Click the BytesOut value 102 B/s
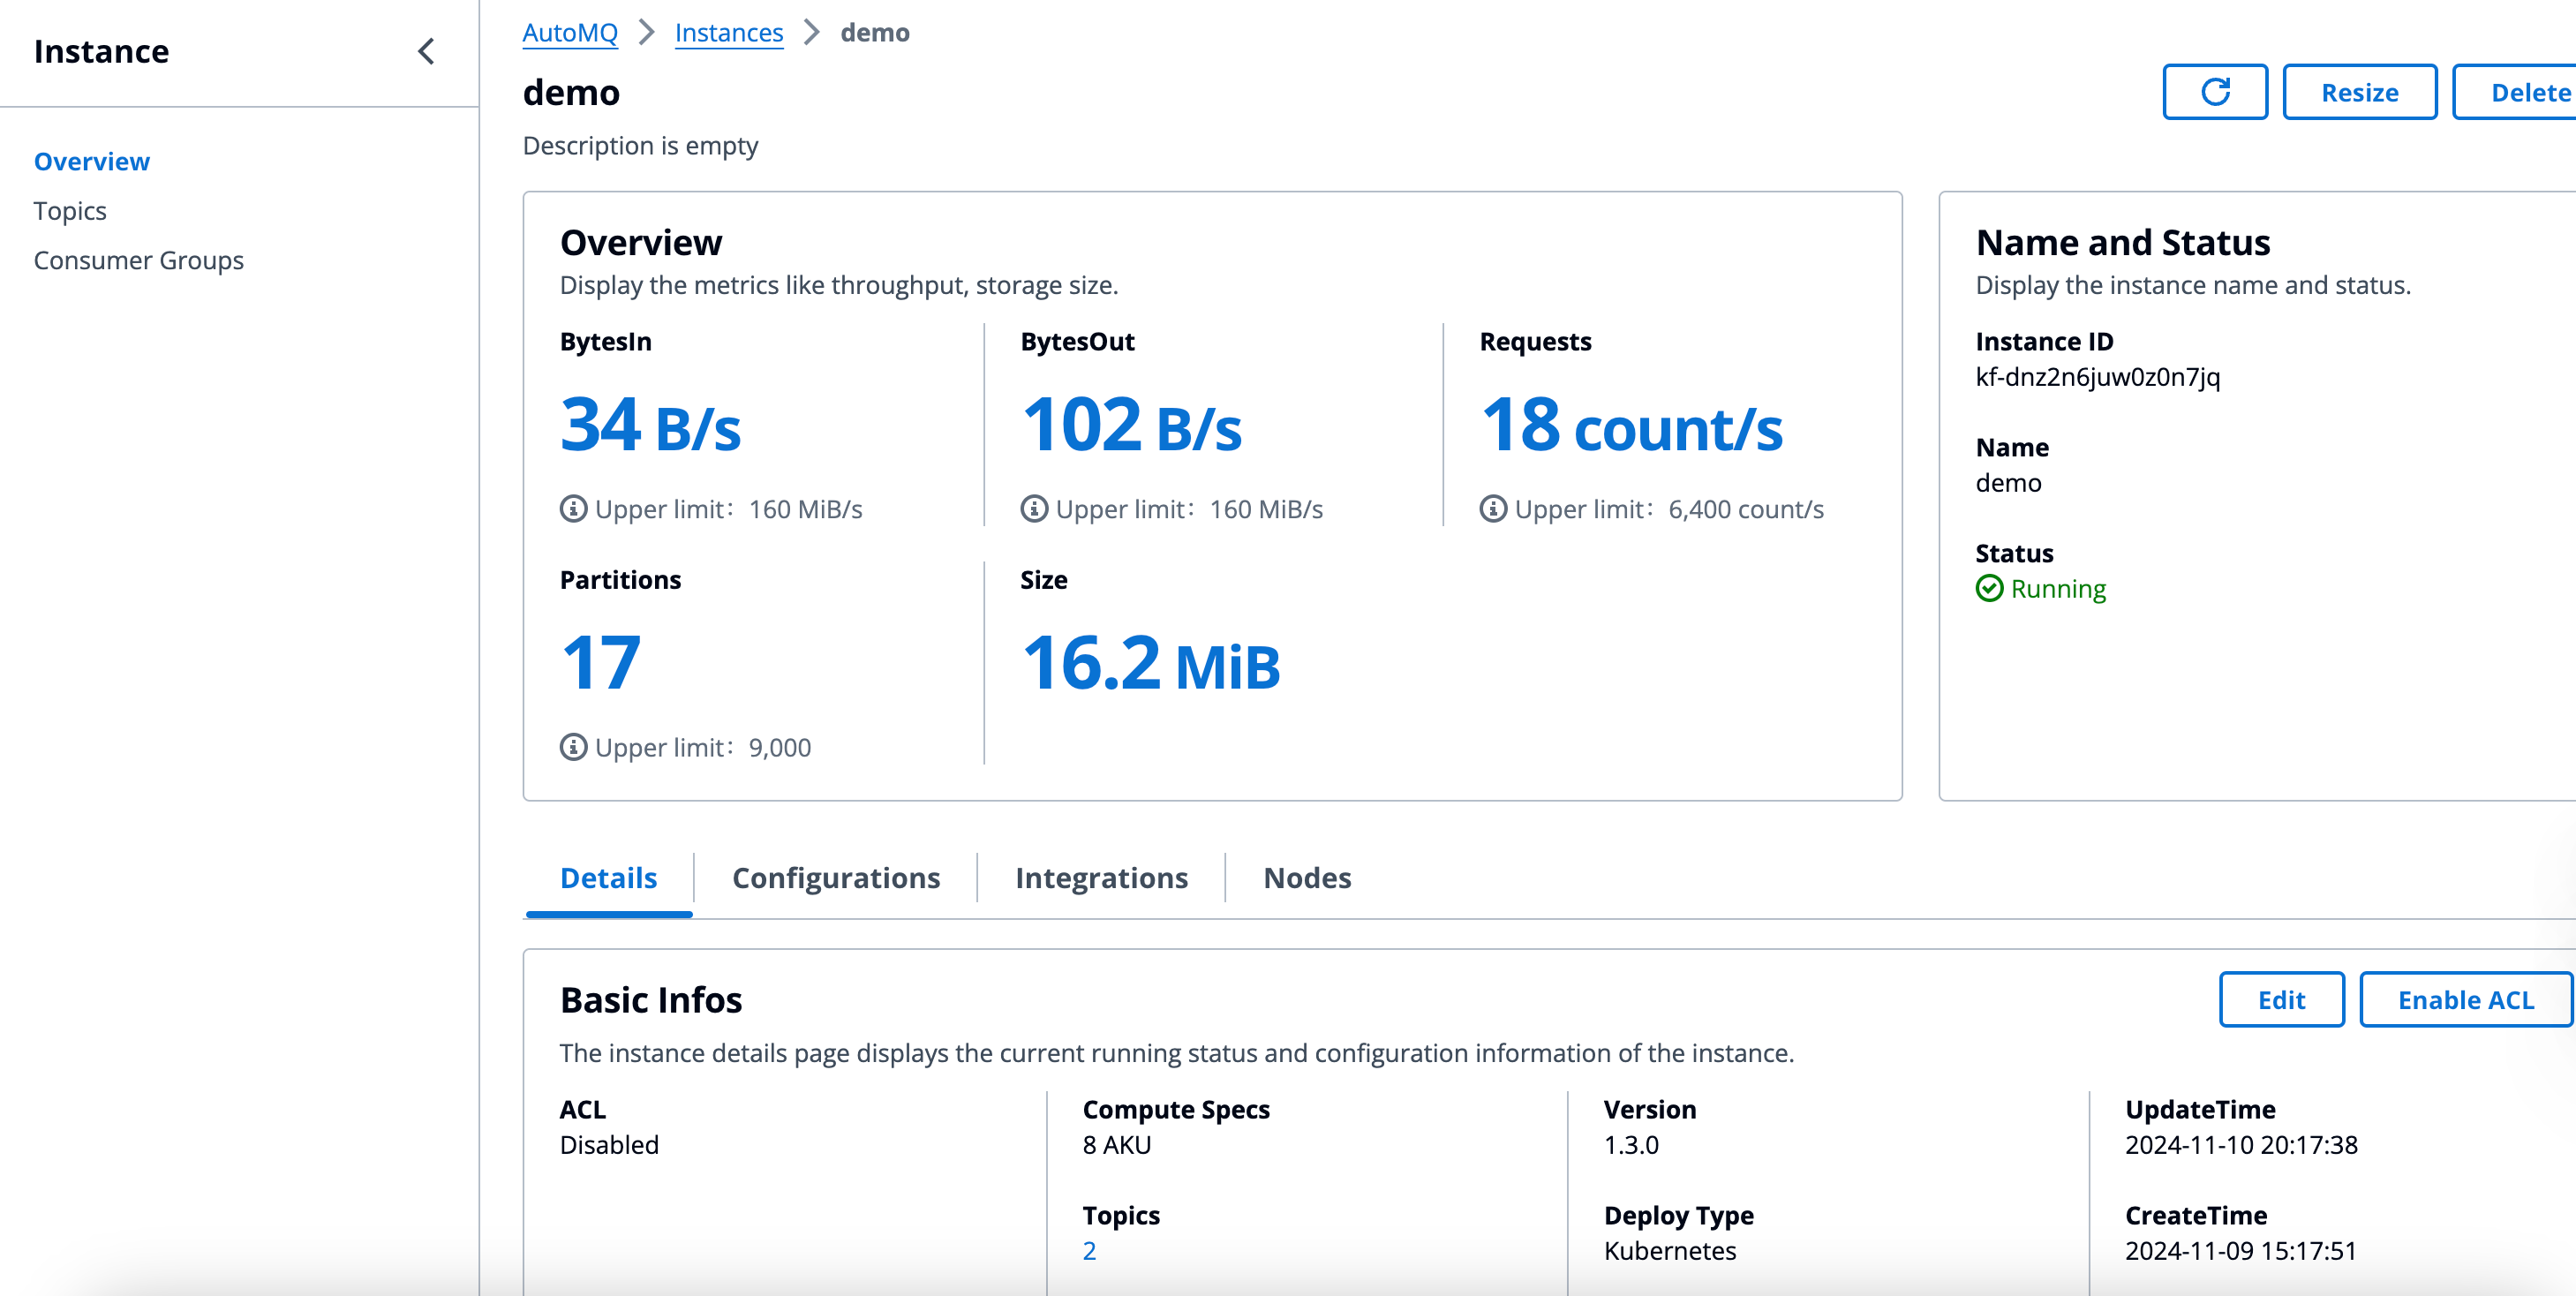This screenshot has width=2576, height=1296. tap(1132, 425)
